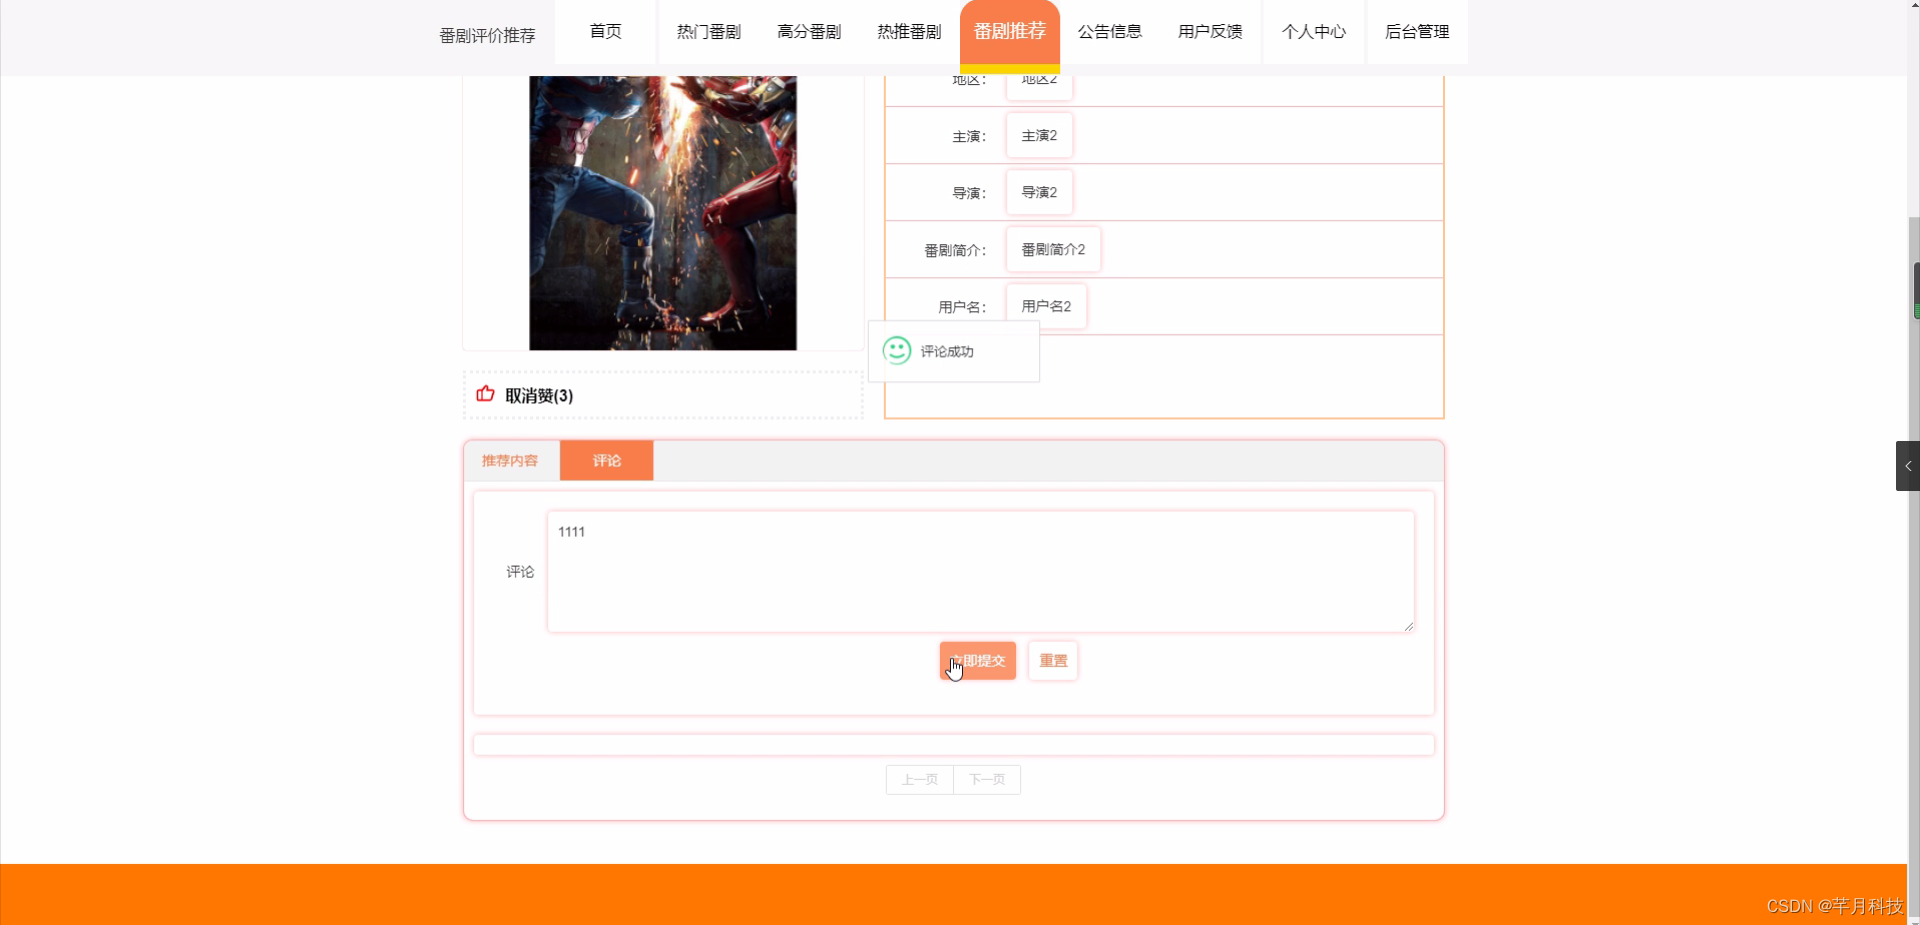Screen dimensions: 1920x925
Task: Click the 立即提交 submit button
Action: [x=977, y=660]
